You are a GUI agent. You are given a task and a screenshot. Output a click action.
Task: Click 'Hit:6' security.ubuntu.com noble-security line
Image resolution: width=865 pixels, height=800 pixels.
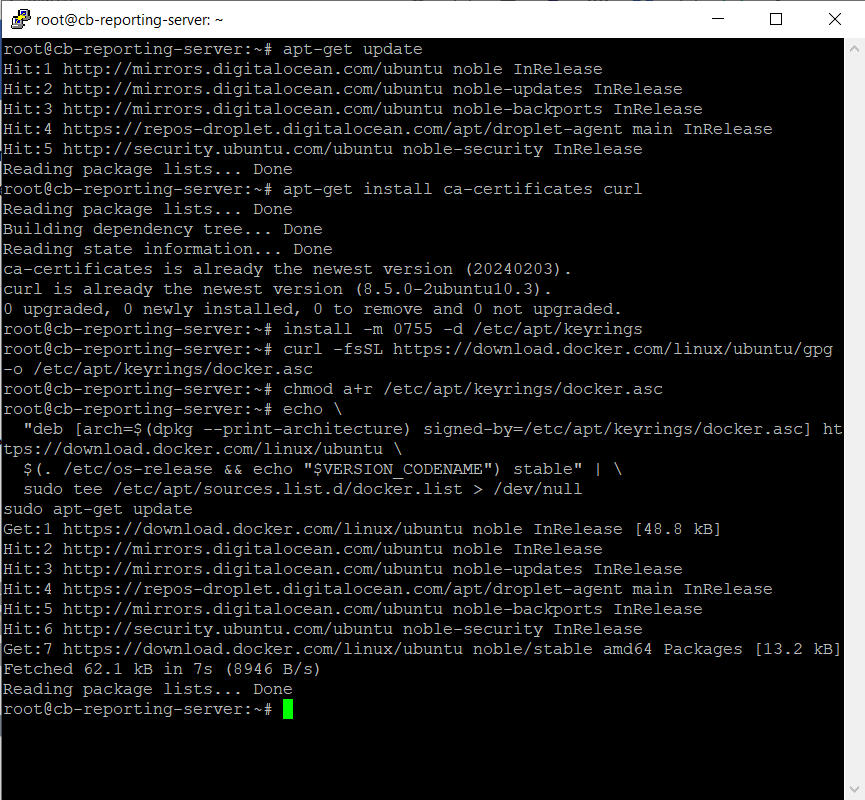tap(323, 629)
